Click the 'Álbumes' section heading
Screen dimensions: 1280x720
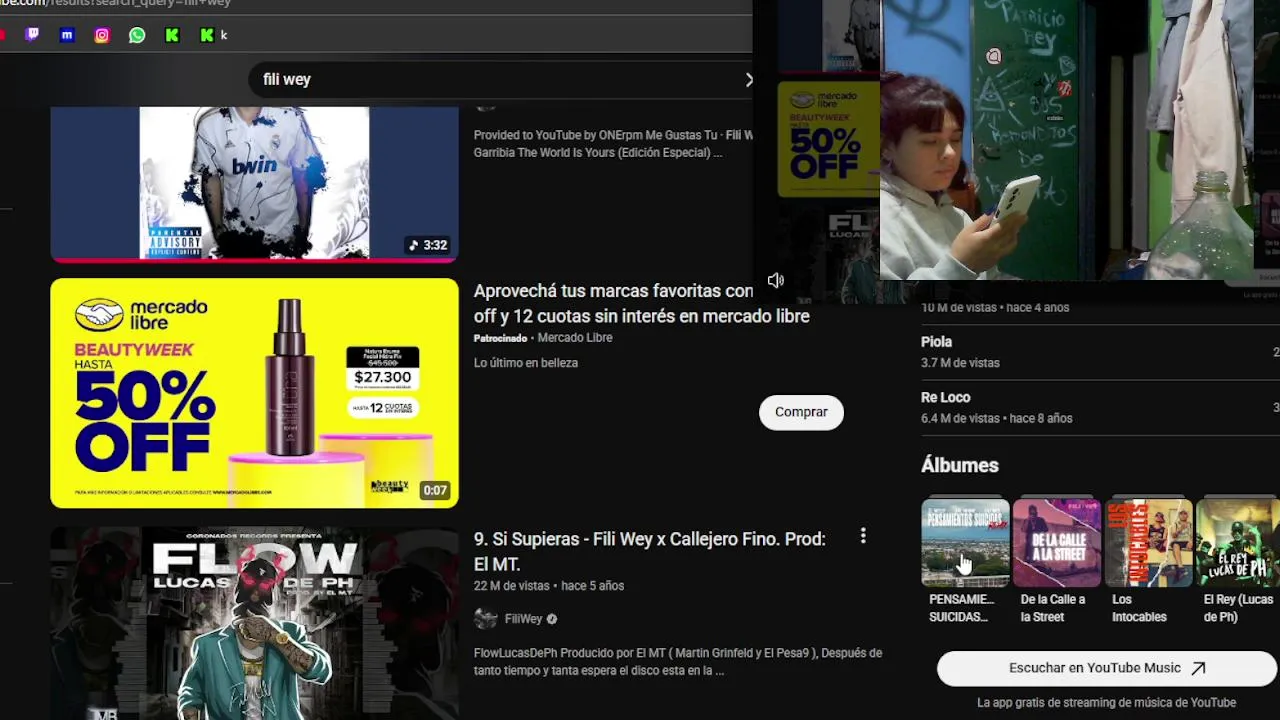[959, 465]
